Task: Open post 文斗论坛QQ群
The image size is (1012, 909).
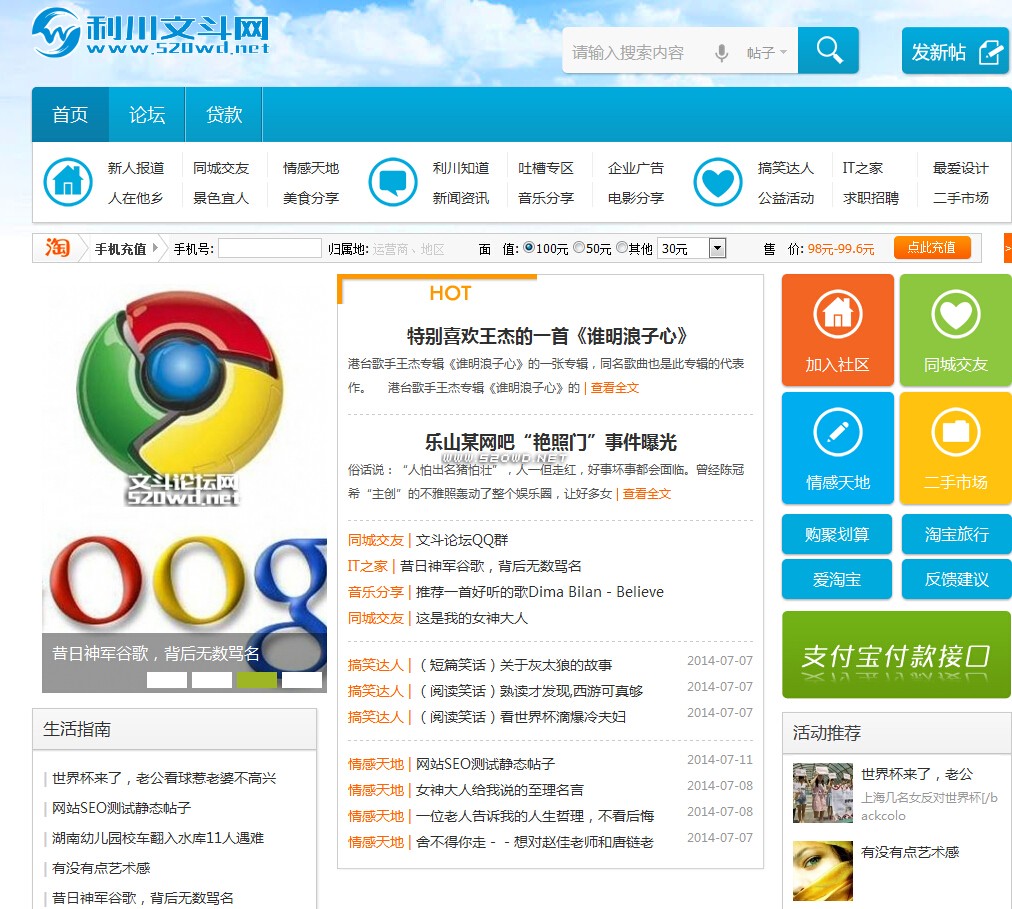Action: pyautogui.click(x=462, y=540)
